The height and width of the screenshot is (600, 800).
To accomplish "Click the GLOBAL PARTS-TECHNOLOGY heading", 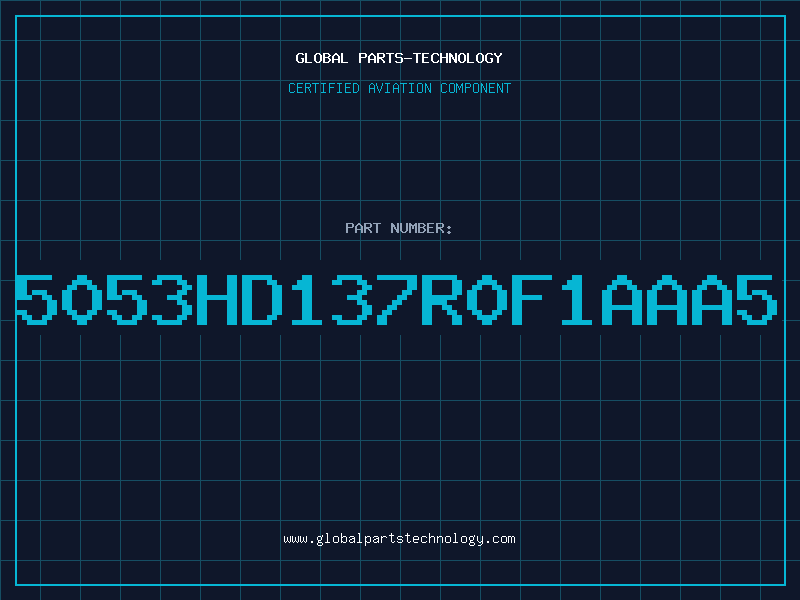I will (x=399, y=58).
